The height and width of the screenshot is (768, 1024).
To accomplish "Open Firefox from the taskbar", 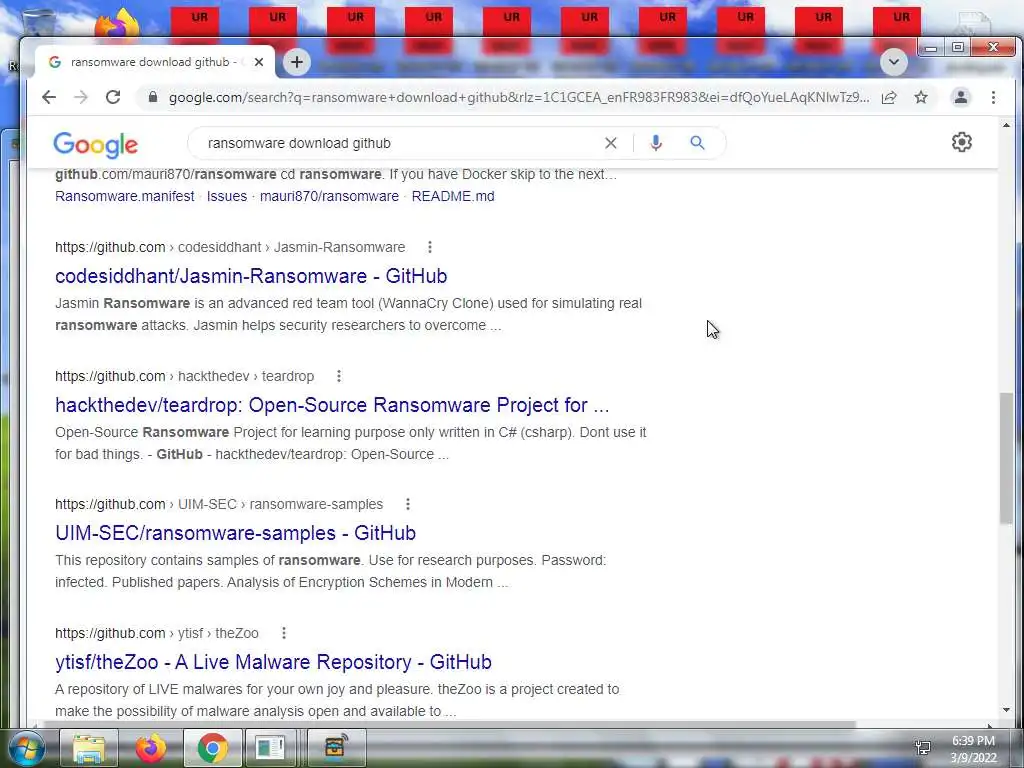I will point(150,748).
